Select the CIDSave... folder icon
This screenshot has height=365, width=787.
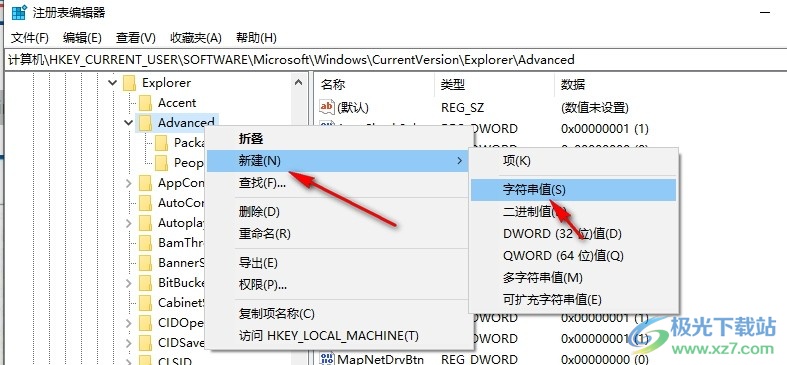(146, 343)
